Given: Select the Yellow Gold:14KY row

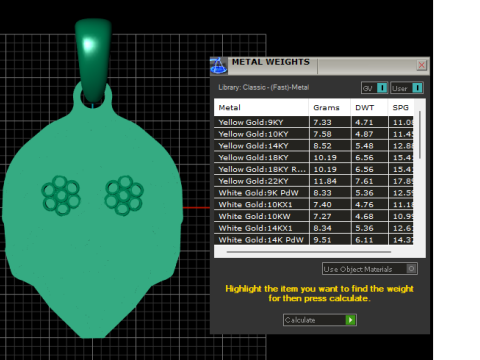Looking at the screenshot, I should coord(314,146).
